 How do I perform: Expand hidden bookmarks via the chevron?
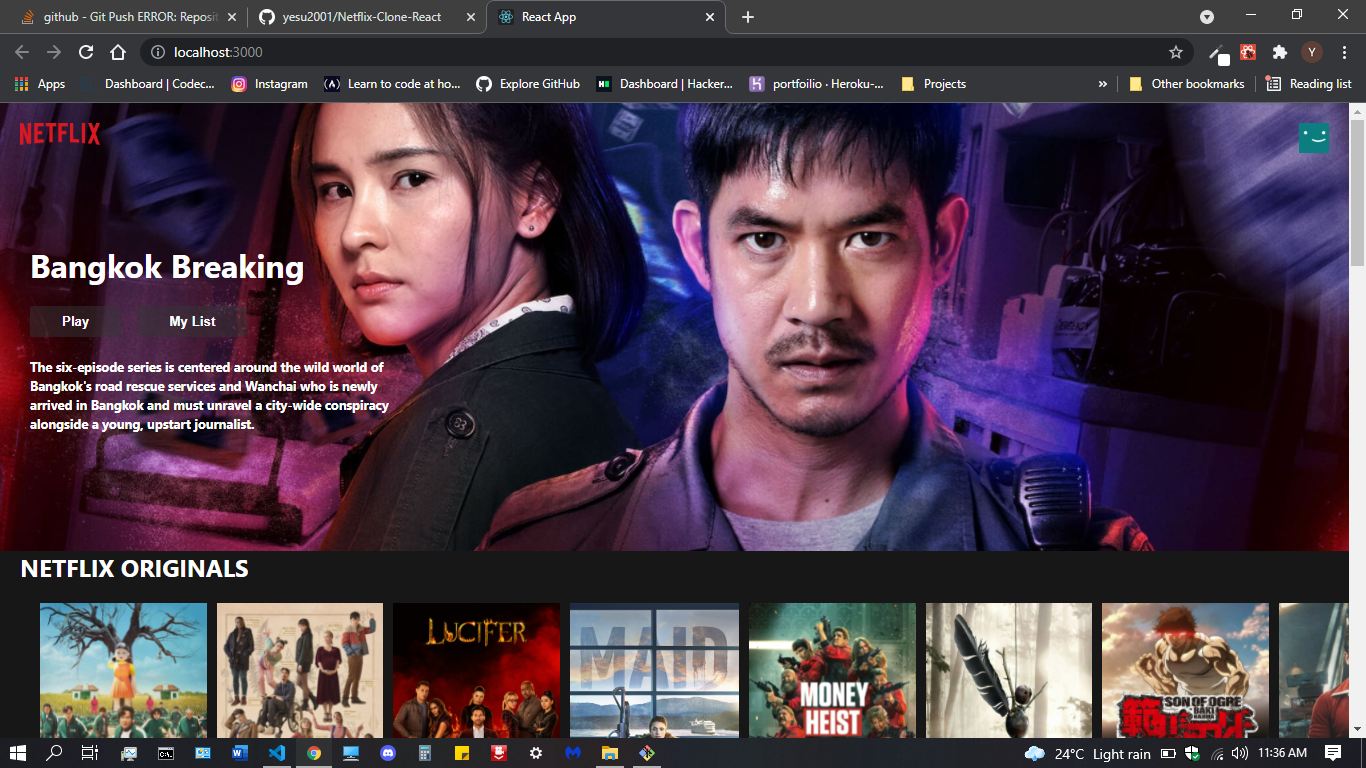1103,84
